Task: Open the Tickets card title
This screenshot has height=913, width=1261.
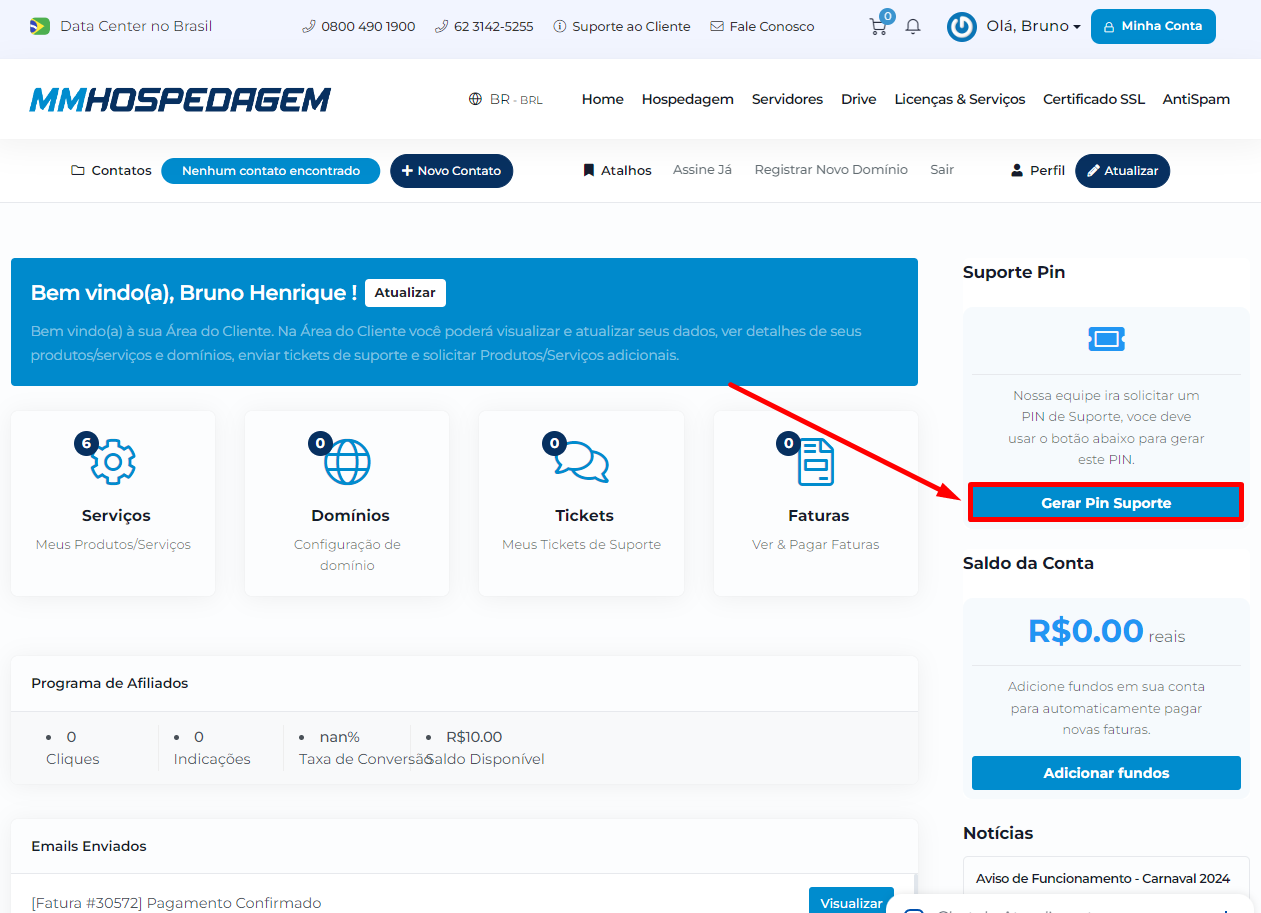Action: pyautogui.click(x=584, y=516)
